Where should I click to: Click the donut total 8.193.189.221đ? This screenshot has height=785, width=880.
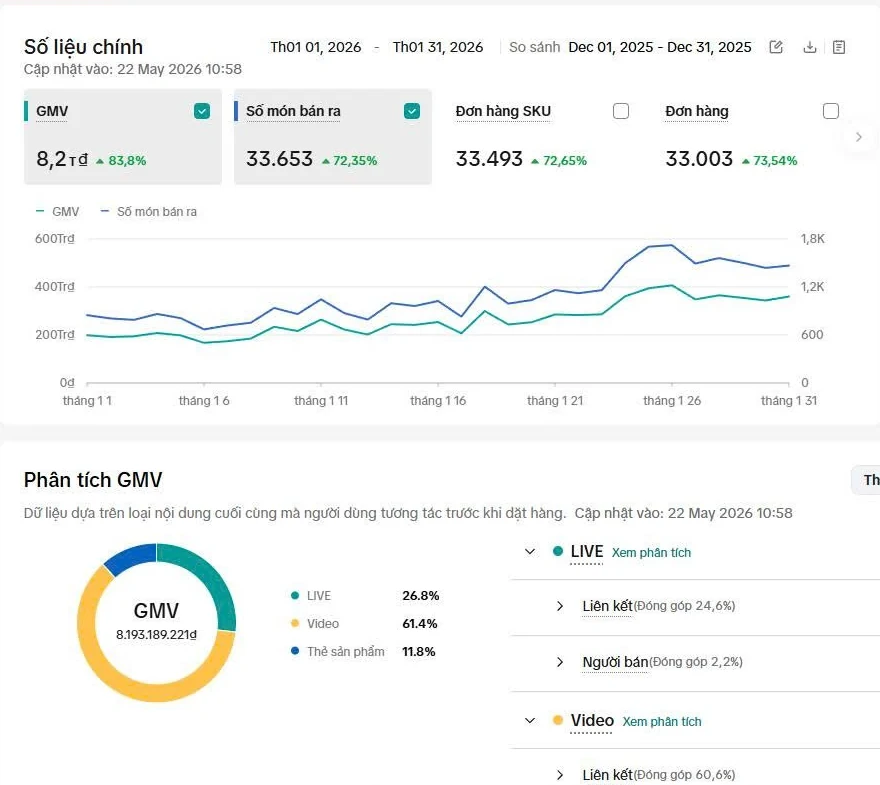pyautogui.click(x=157, y=635)
